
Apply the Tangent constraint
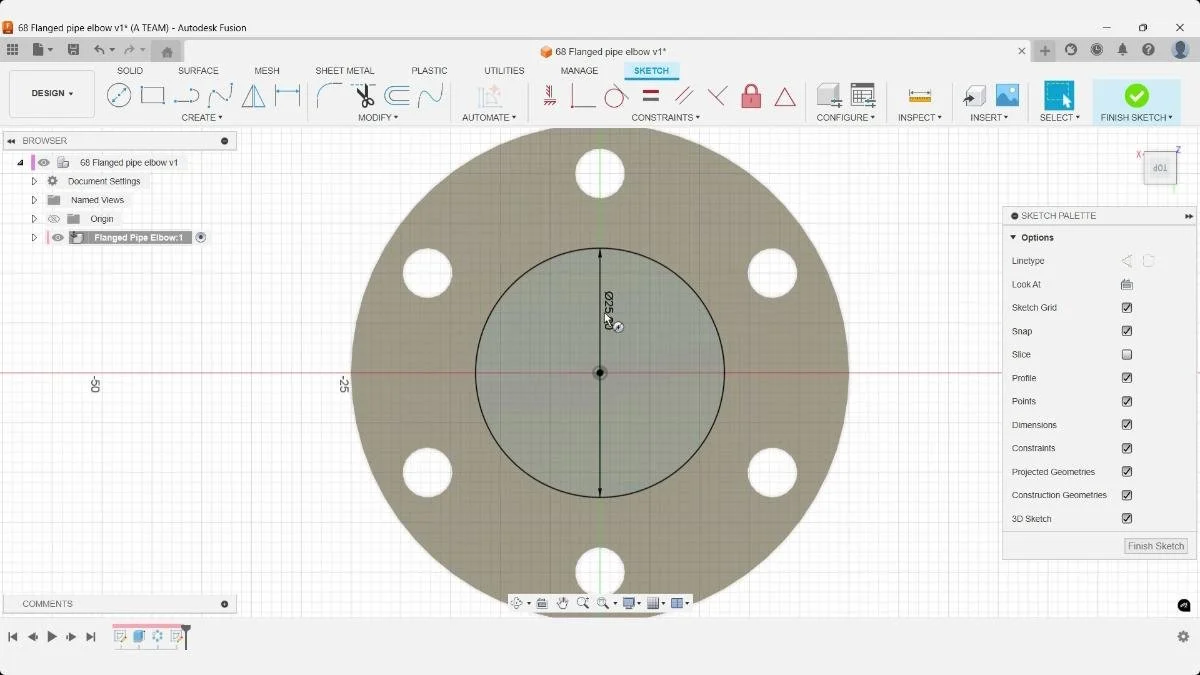(616, 96)
